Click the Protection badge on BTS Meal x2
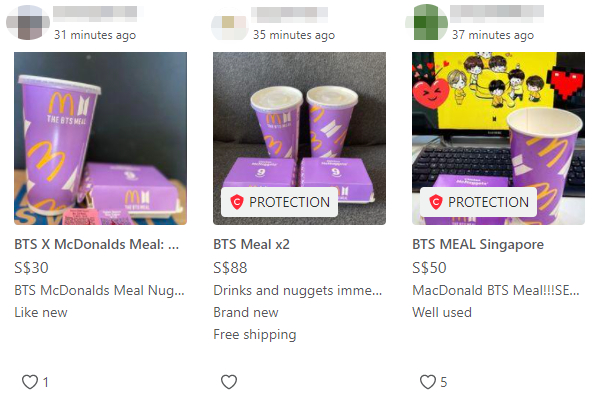The height and width of the screenshot is (405, 605). tap(279, 202)
